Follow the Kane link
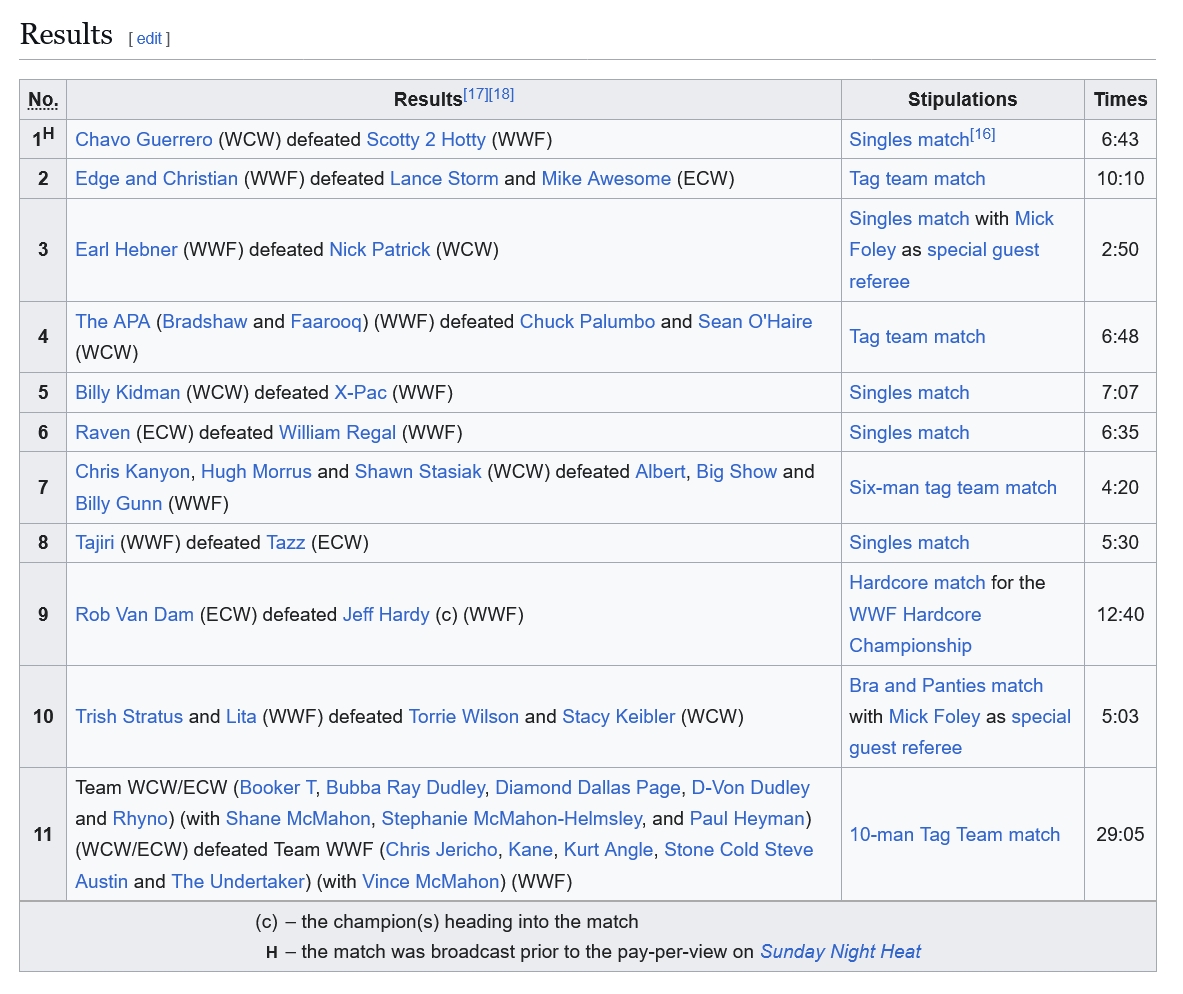This screenshot has height=994, width=1183. 530,850
